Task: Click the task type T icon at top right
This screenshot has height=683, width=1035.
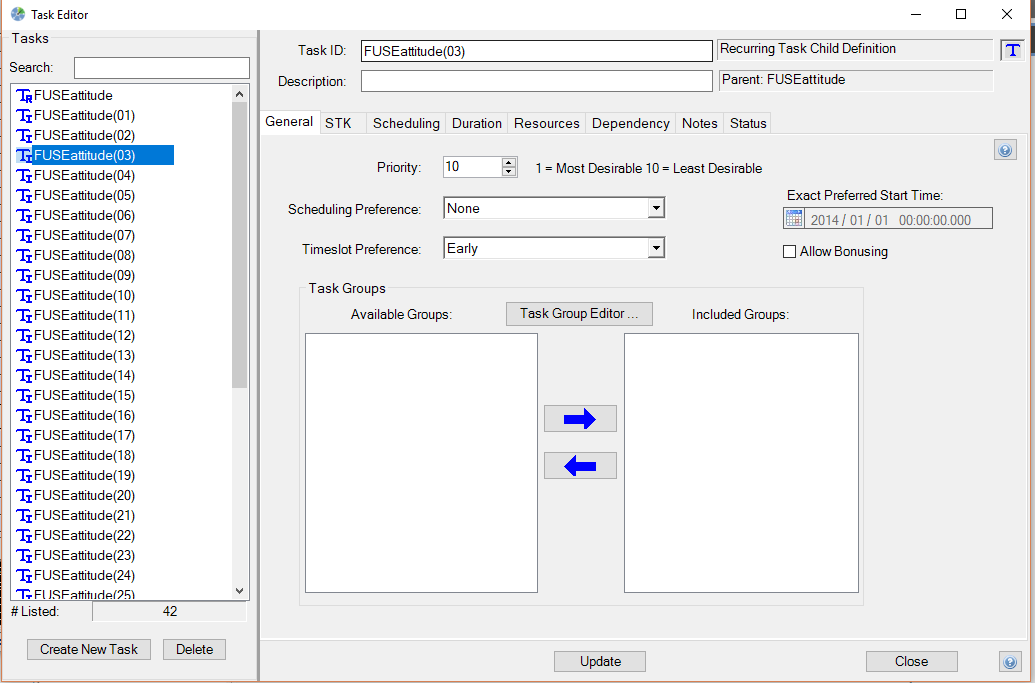Action: point(1012,50)
